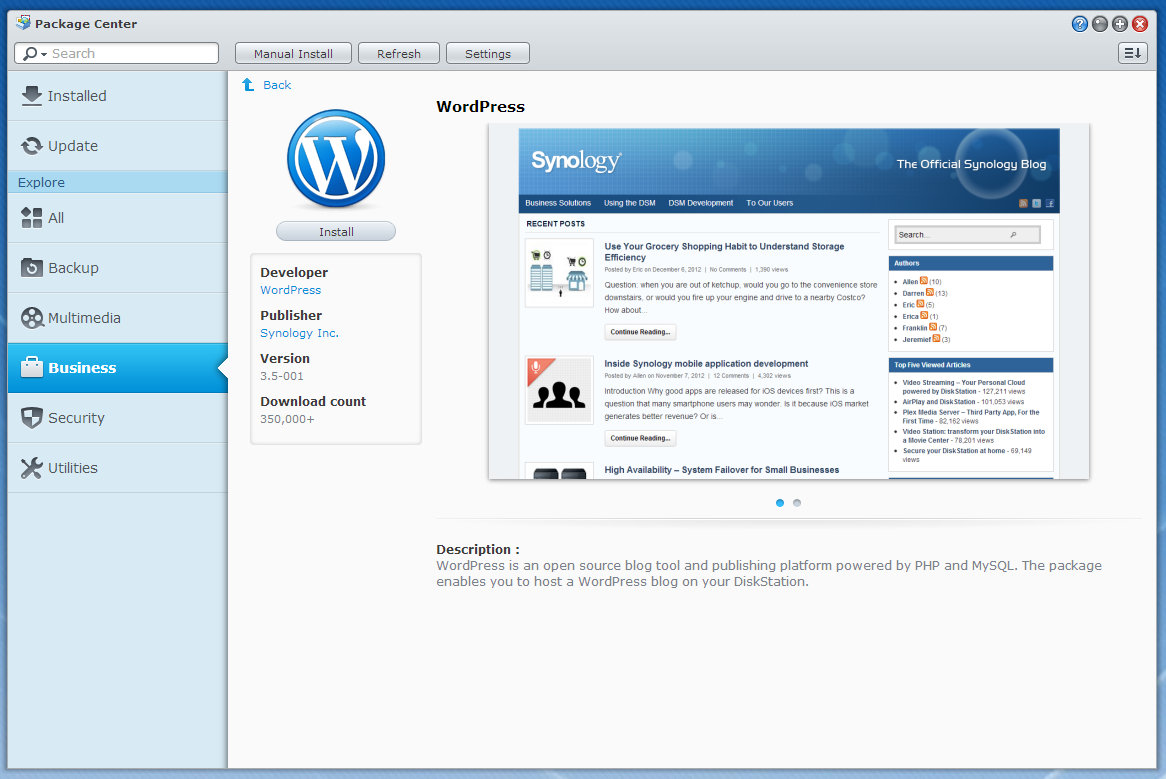Open the WordPress developer link

coord(291,290)
